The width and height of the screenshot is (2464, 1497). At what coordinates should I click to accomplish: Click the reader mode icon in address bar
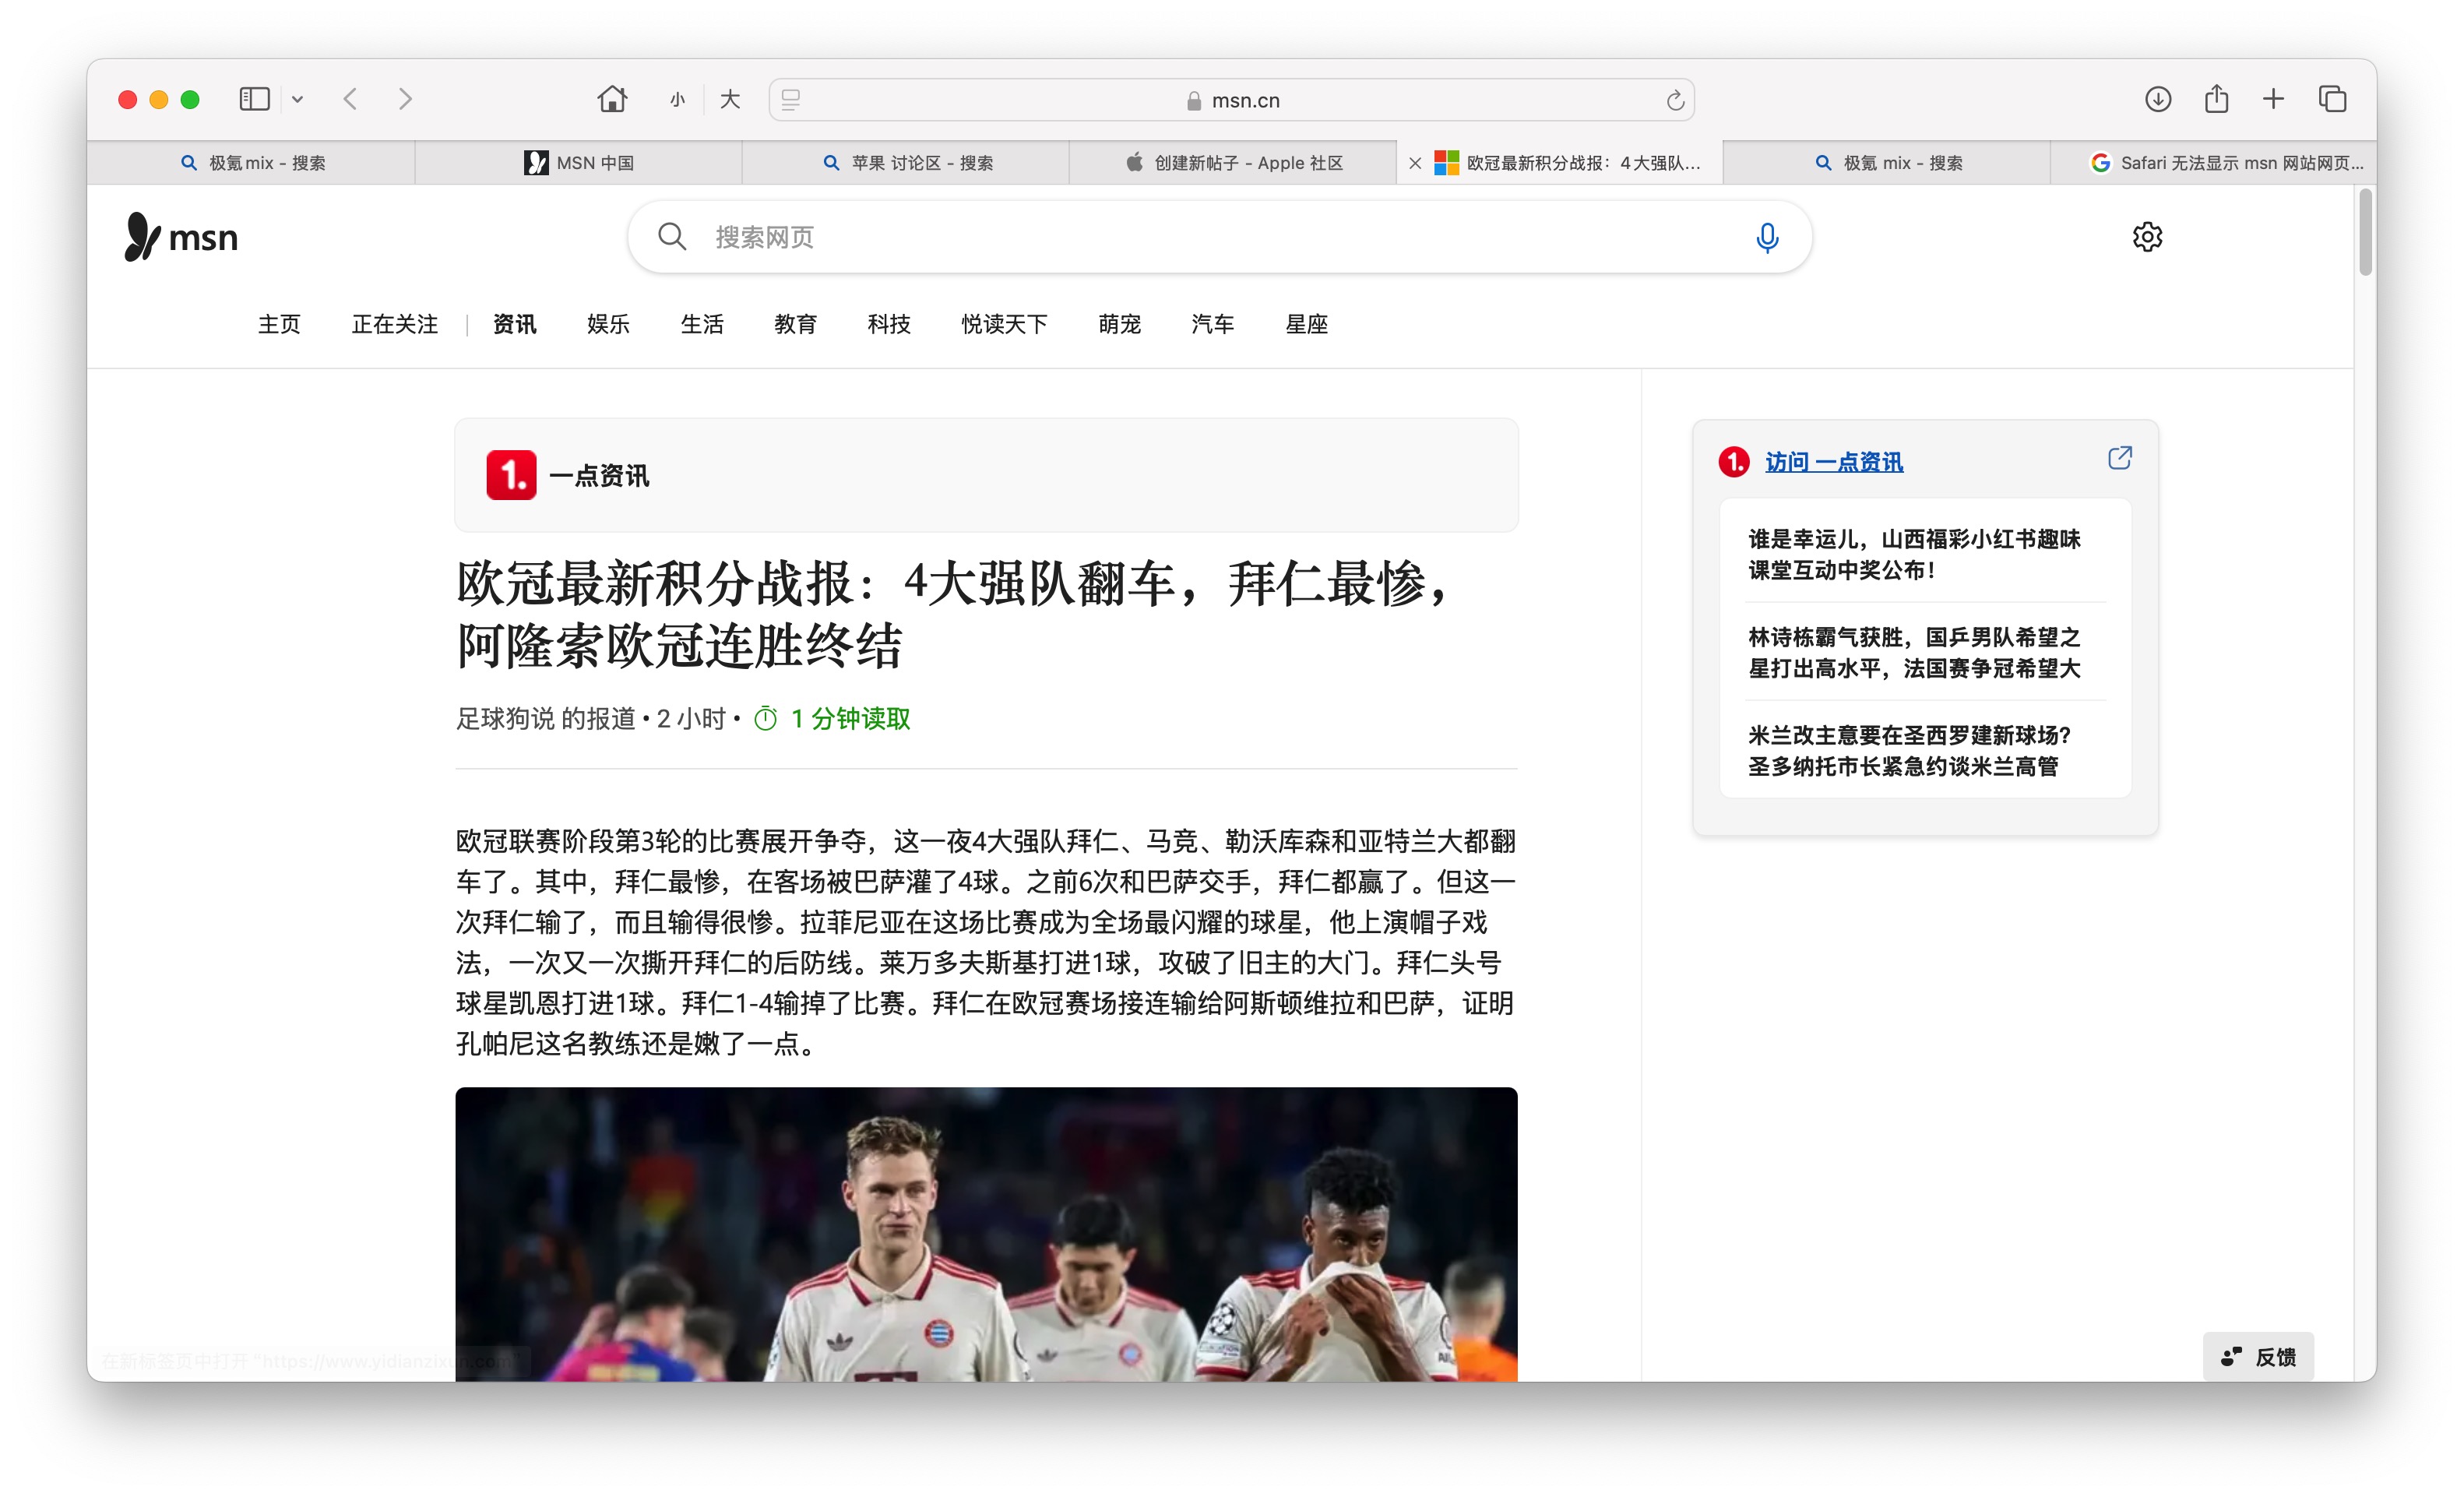[x=791, y=100]
